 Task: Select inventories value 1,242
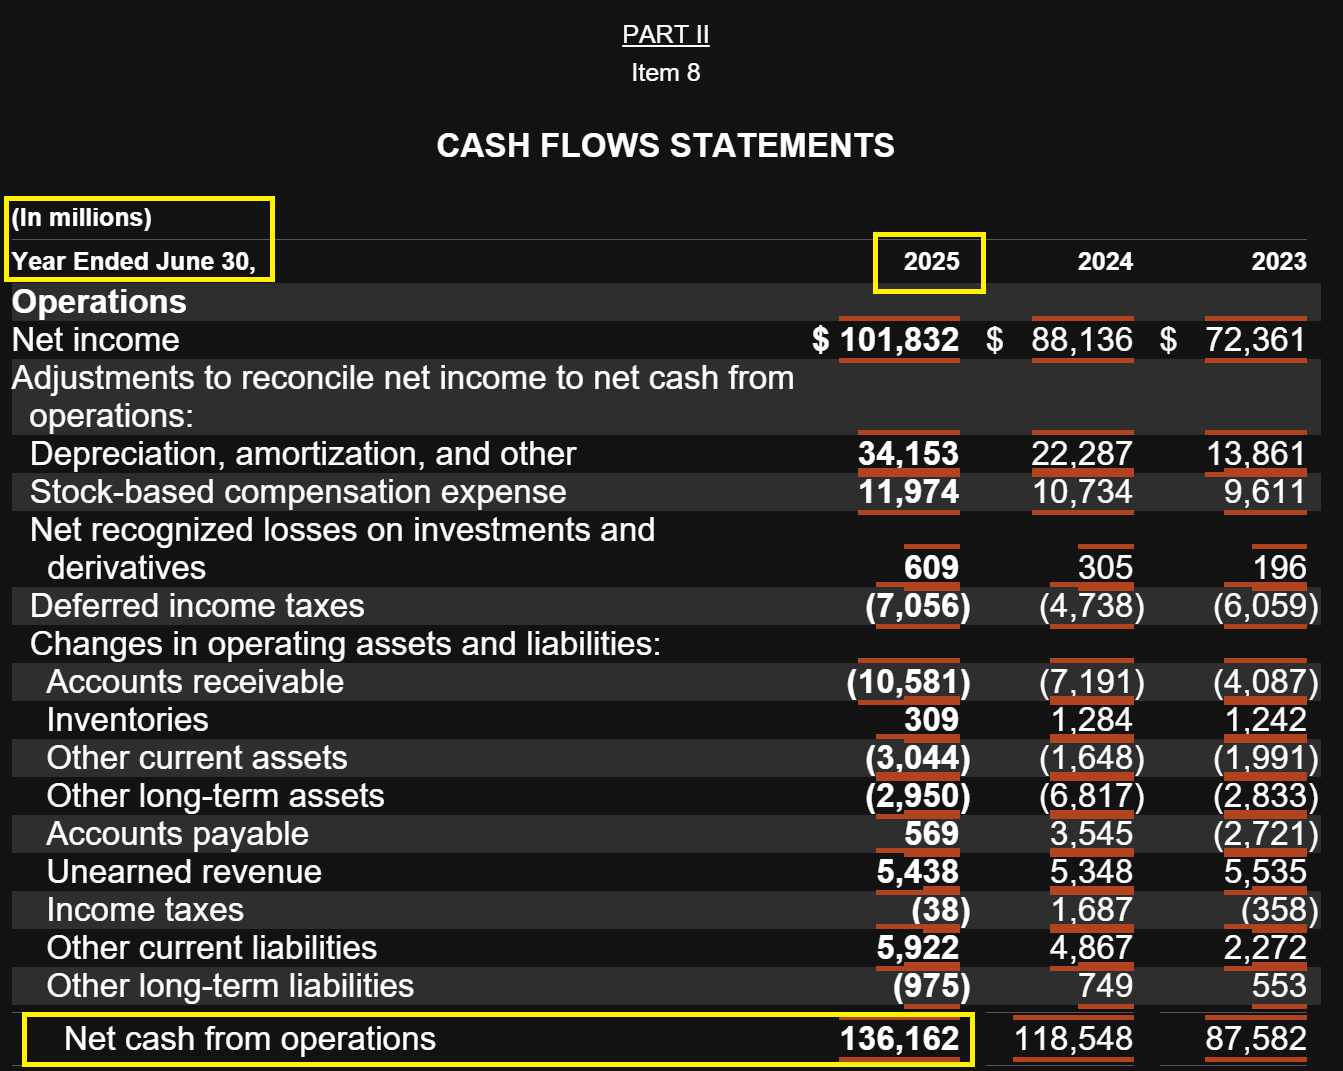[x=1265, y=720]
